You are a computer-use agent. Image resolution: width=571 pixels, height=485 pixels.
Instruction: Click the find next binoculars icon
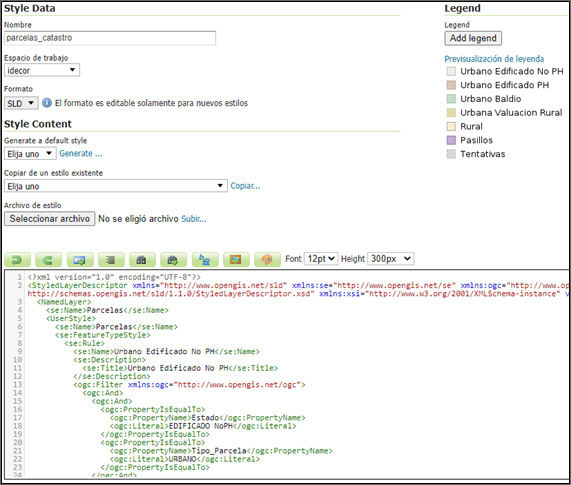point(174,260)
